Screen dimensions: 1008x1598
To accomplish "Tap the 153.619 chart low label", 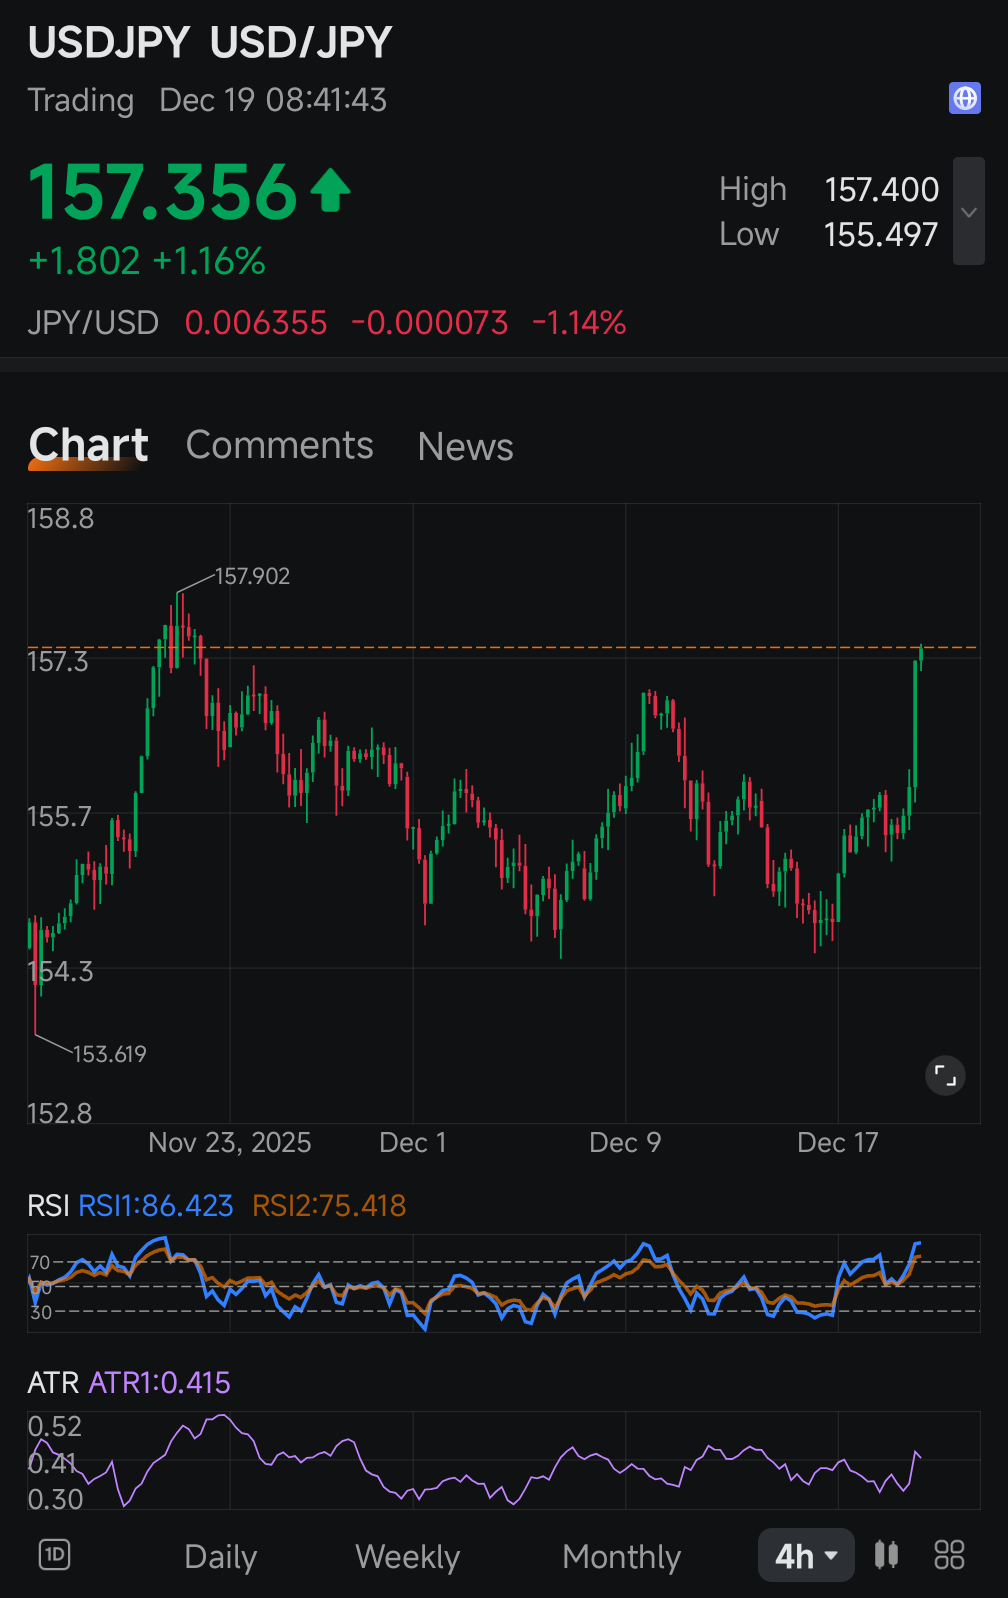I will [110, 1054].
